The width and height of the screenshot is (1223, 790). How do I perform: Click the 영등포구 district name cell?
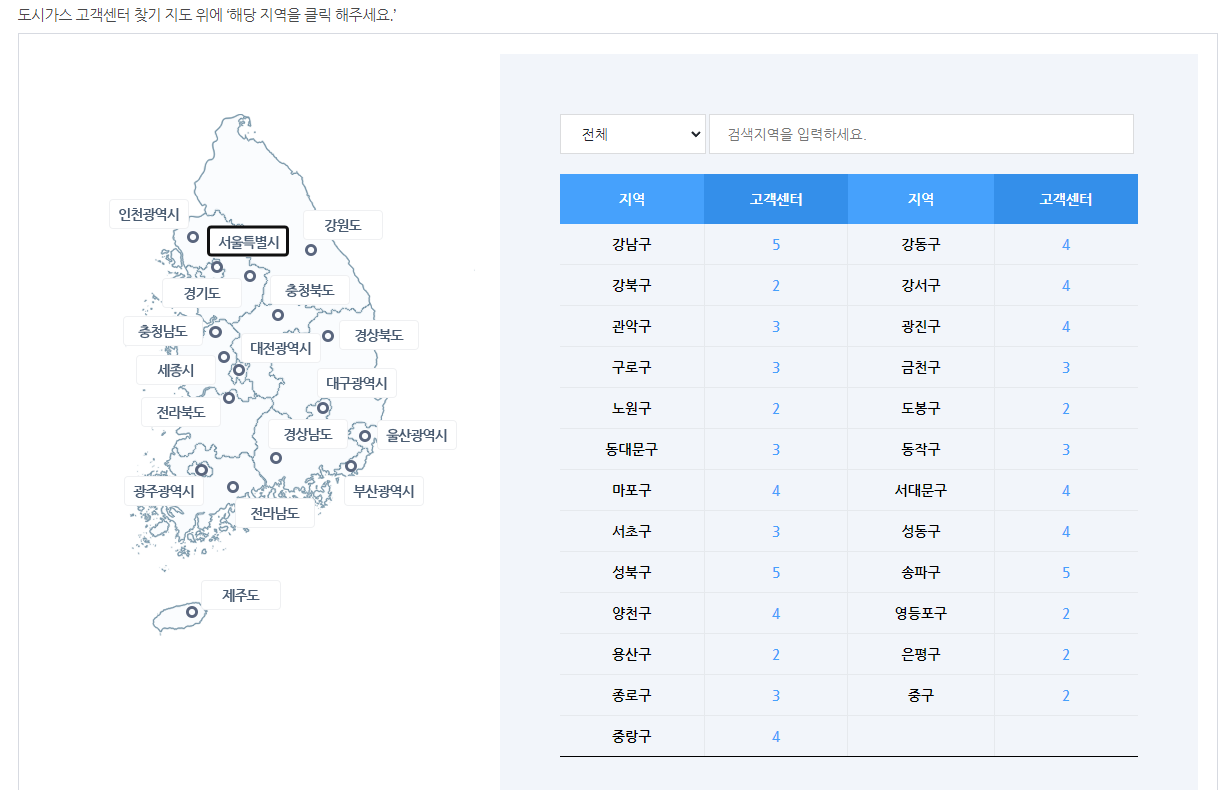click(x=921, y=613)
